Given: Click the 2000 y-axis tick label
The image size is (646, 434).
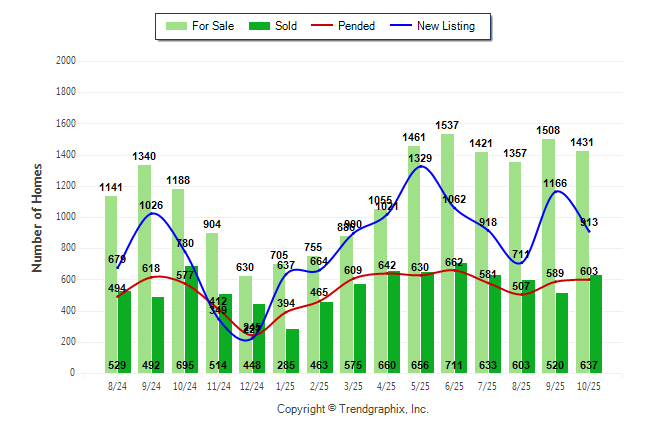Looking at the screenshot, I should coord(66,61).
